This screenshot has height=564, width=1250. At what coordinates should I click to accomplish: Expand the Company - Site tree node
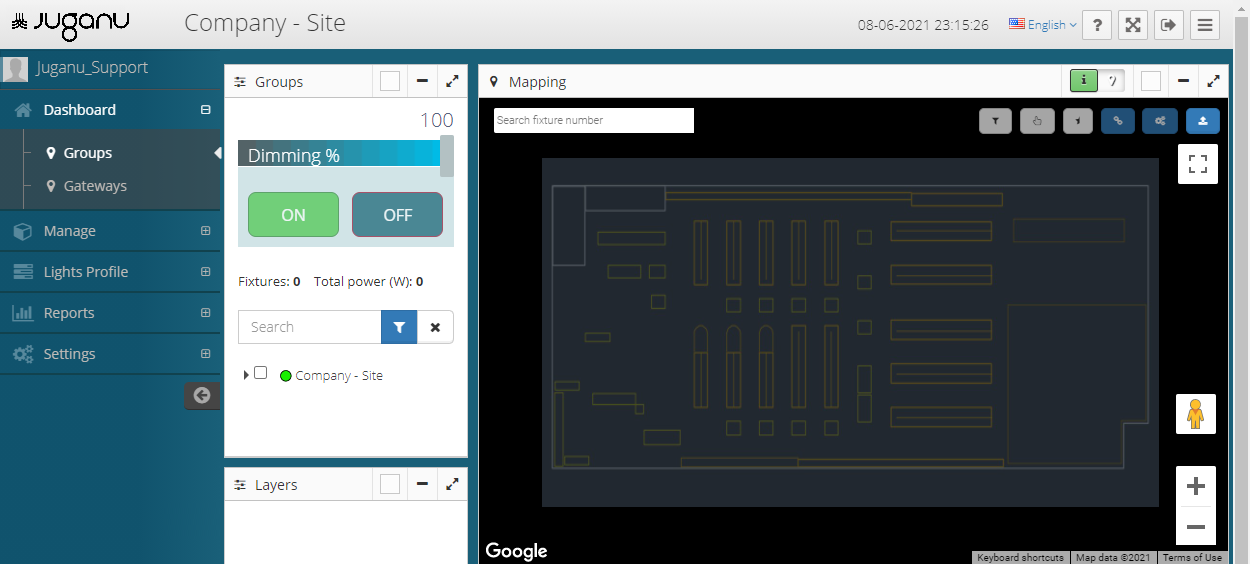(x=247, y=375)
